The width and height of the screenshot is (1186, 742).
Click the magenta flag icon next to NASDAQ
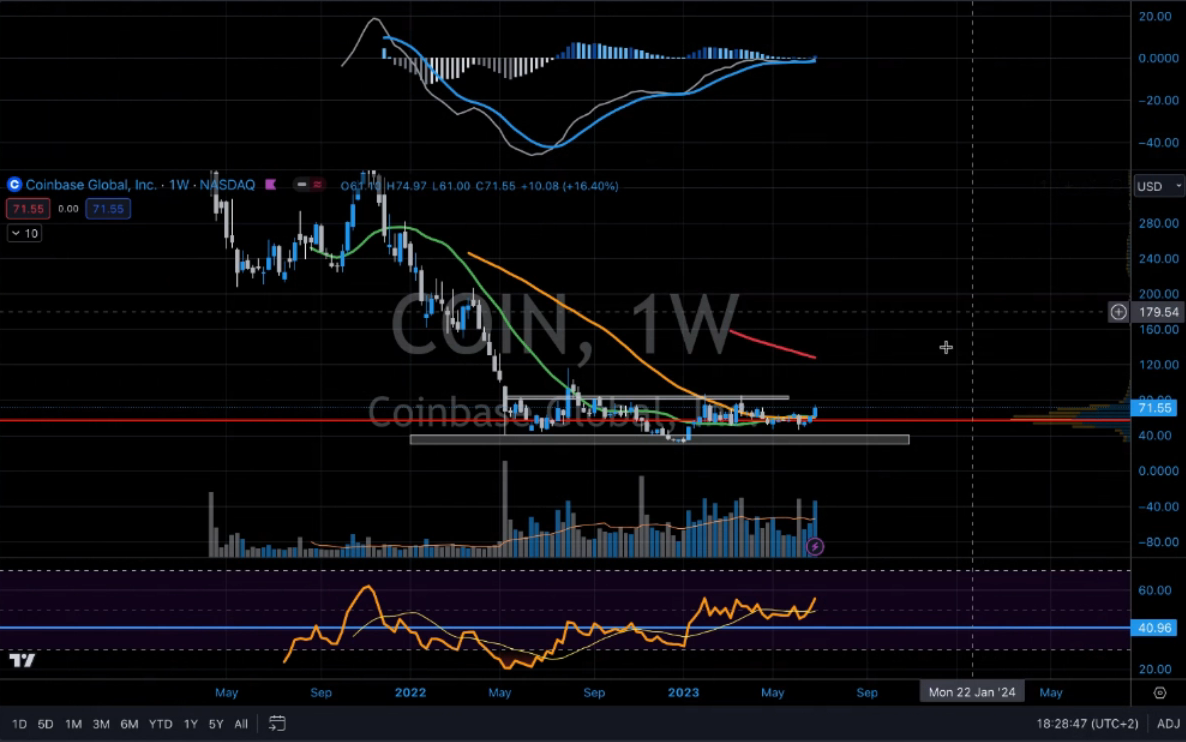(272, 185)
